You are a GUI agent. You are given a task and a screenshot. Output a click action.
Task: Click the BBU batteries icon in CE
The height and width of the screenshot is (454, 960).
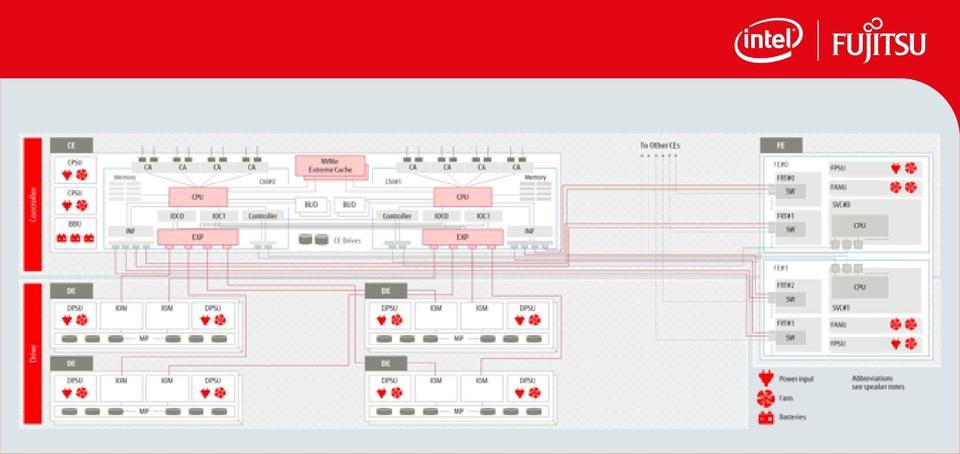click(76, 239)
